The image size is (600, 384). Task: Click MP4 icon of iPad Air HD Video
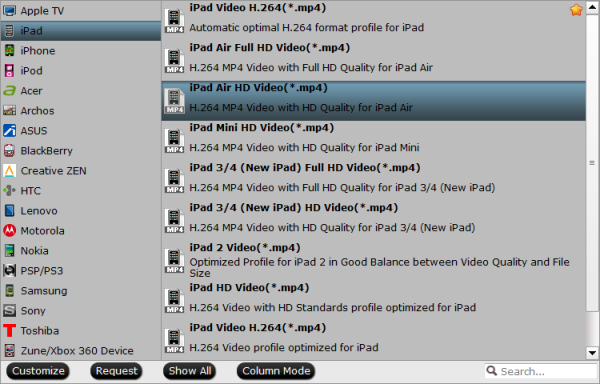pyautogui.click(x=174, y=101)
